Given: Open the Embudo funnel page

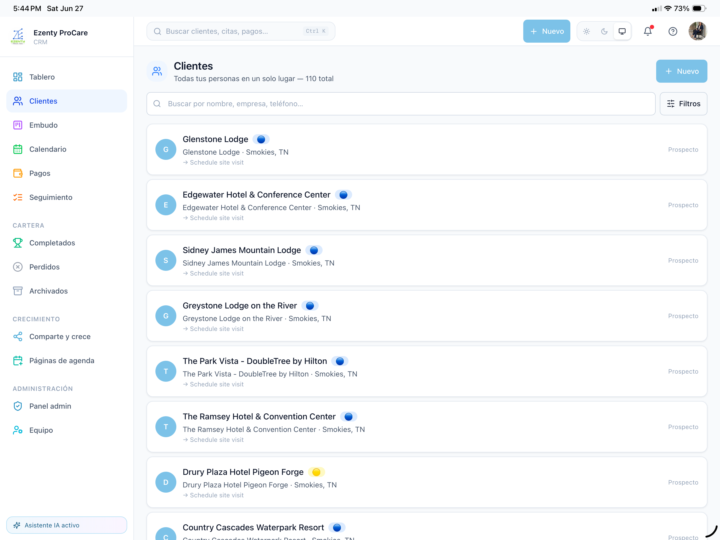Looking at the screenshot, I should click(67, 125).
